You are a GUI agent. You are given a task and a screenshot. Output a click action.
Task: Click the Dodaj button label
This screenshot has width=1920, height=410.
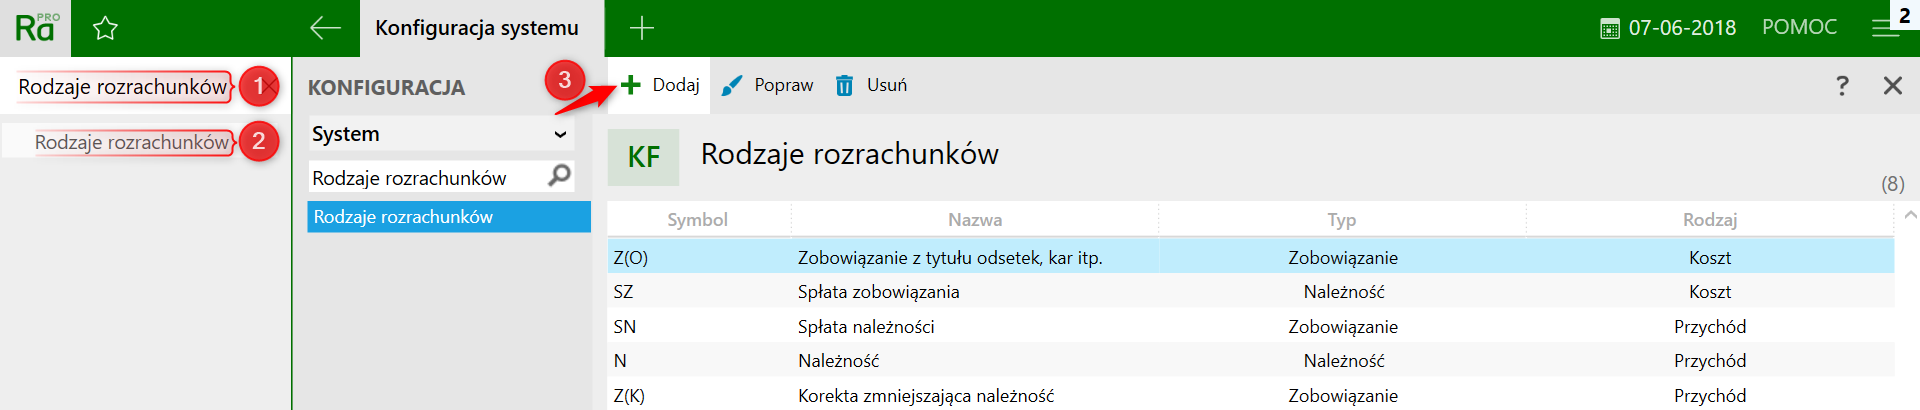676,85
